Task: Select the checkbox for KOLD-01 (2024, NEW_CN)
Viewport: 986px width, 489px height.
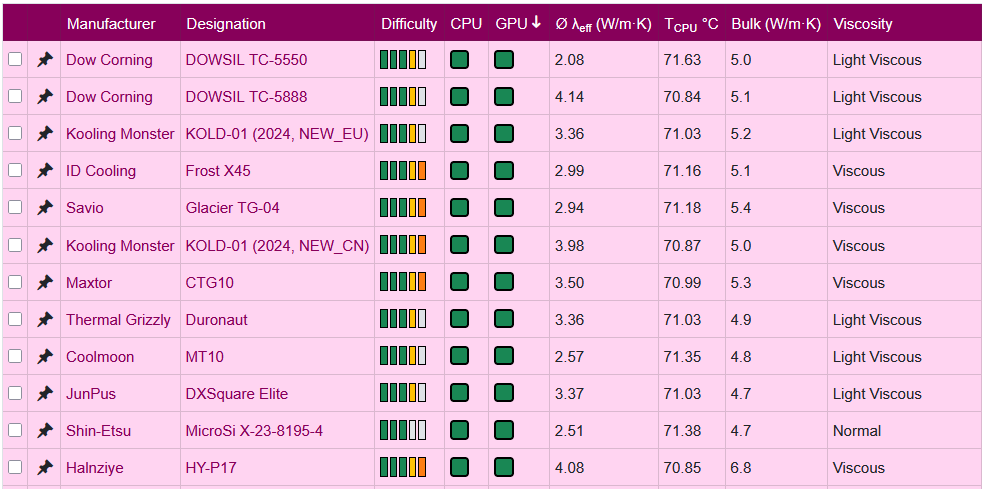Action: pyautogui.click(x=14, y=245)
